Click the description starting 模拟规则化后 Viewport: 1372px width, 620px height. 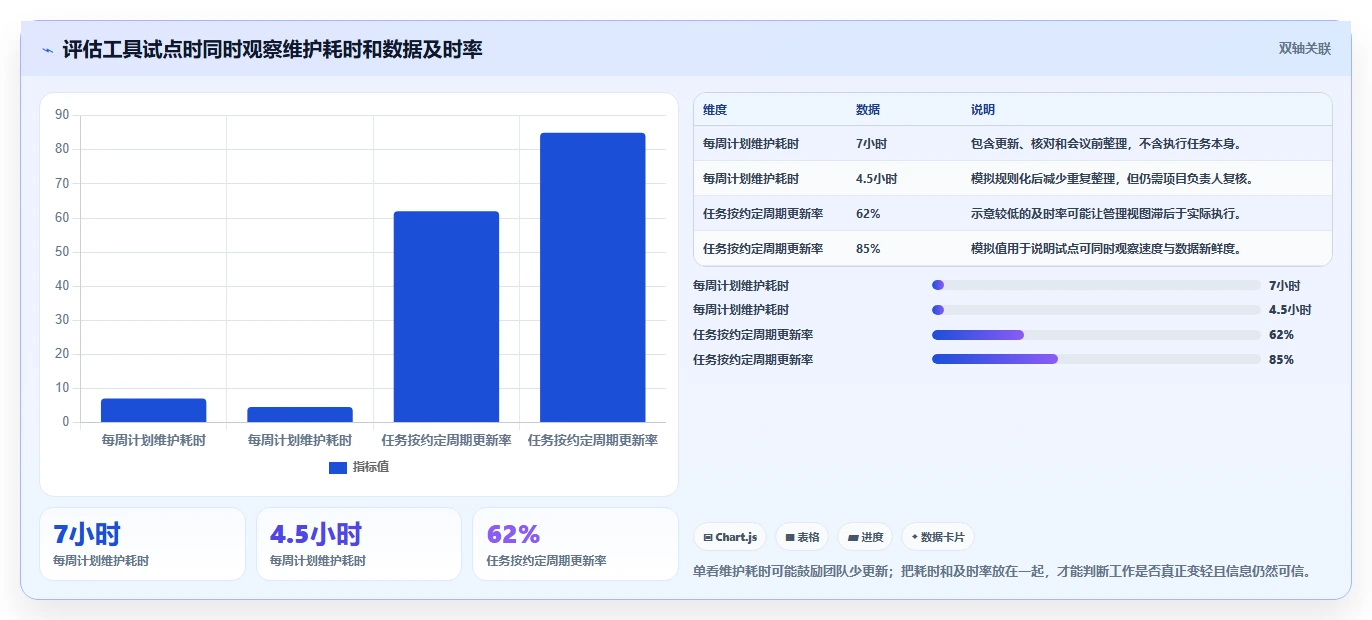coord(1112,179)
